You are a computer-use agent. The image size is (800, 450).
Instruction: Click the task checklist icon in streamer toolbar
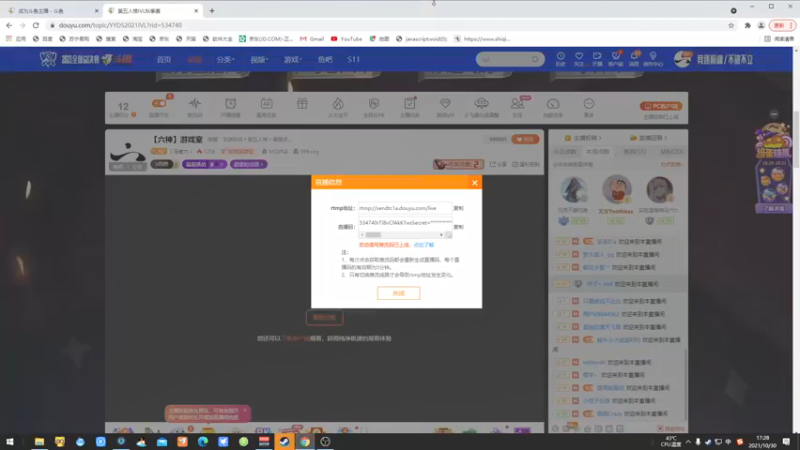(410, 104)
